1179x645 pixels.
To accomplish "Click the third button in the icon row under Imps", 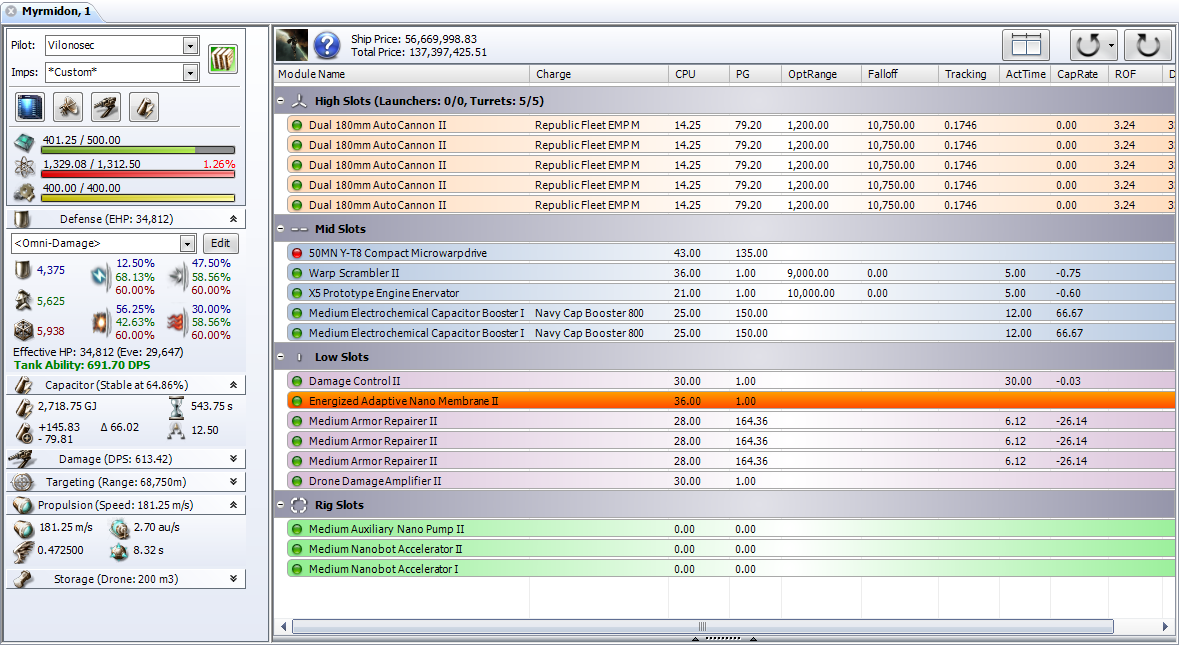I will pos(105,107).
